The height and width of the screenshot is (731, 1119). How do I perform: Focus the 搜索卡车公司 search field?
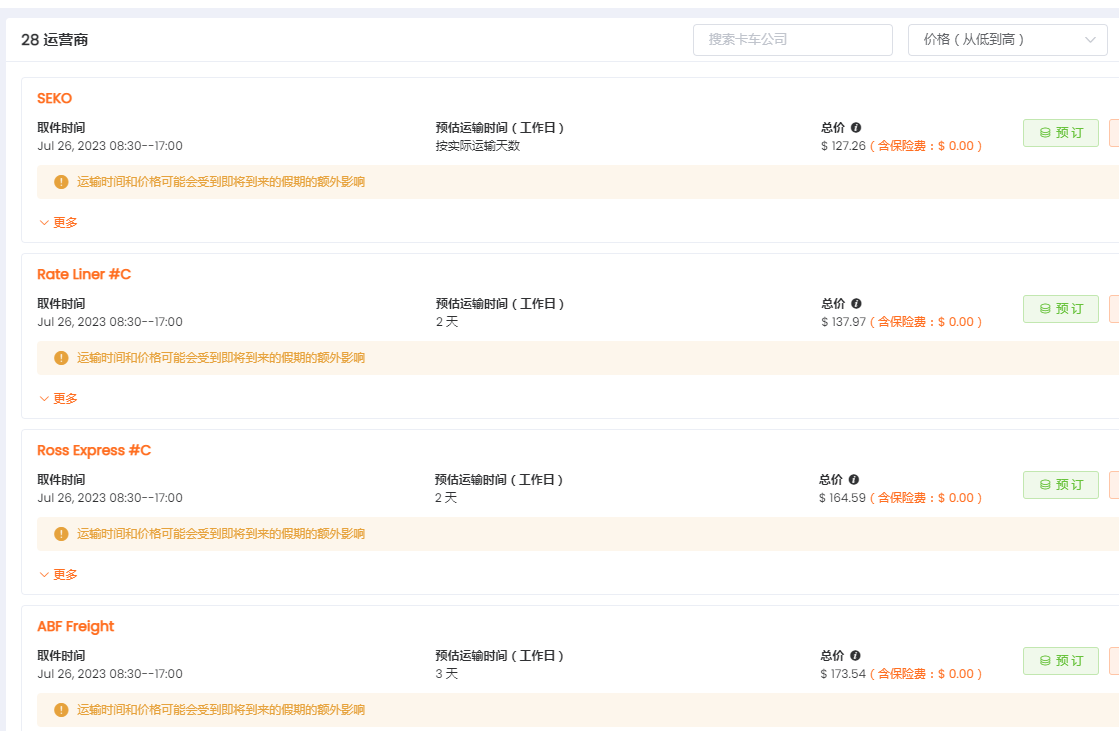[x=792, y=40]
